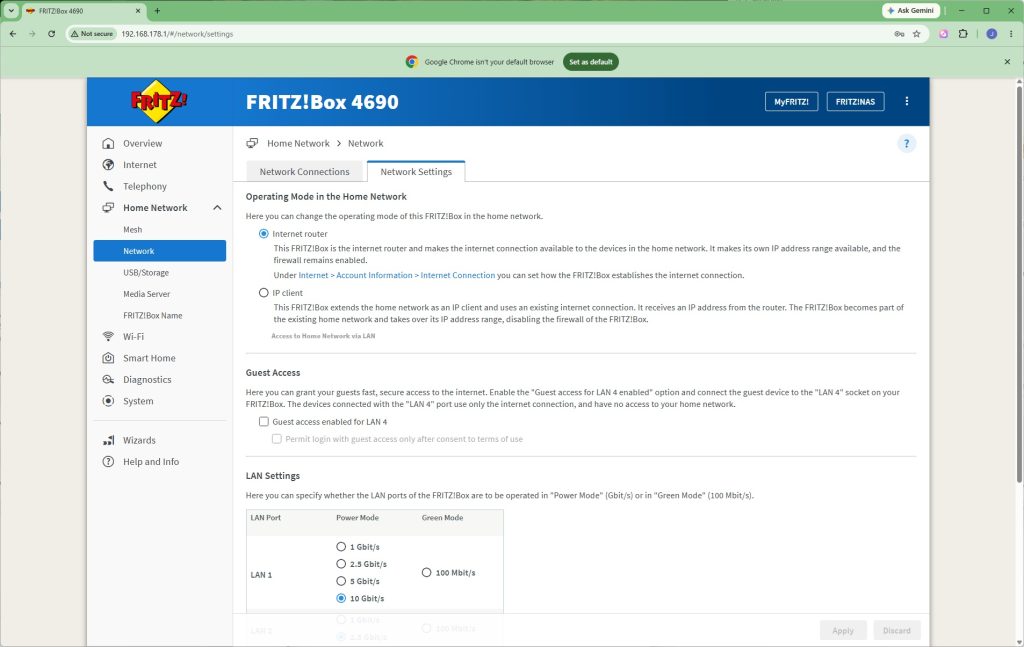Screen dimensions: 1024x647
Task: Click the MyFRITZ! button
Action: pyautogui.click(x=792, y=102)
